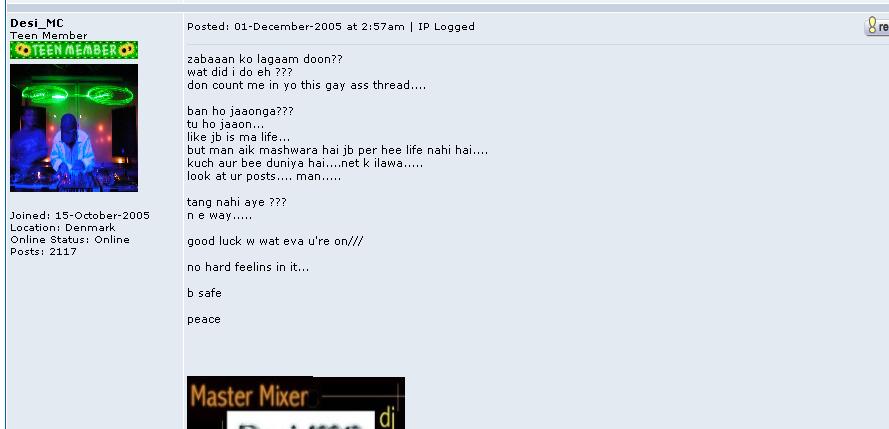Screen dimensions: 889x429
Task: Click the 'Location: Denmark' line
Action: tap(62, 227)
